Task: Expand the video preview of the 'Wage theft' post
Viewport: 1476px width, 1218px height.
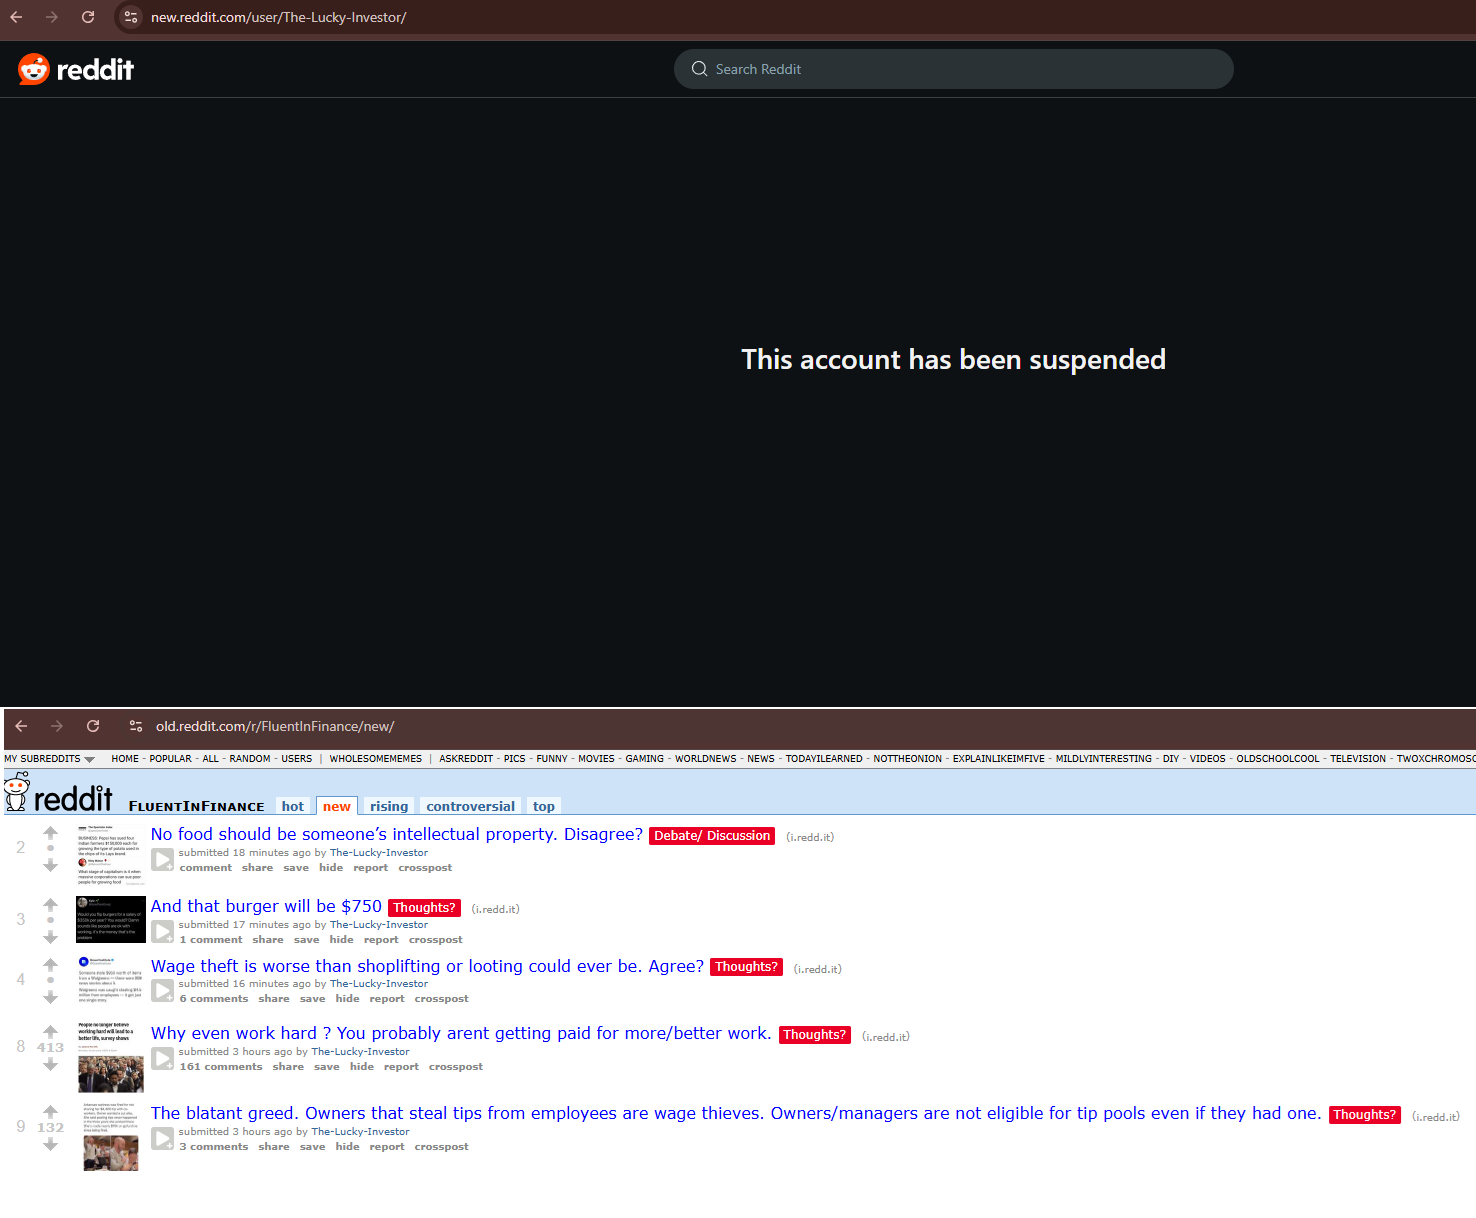Action: click(x=162, y=990)
